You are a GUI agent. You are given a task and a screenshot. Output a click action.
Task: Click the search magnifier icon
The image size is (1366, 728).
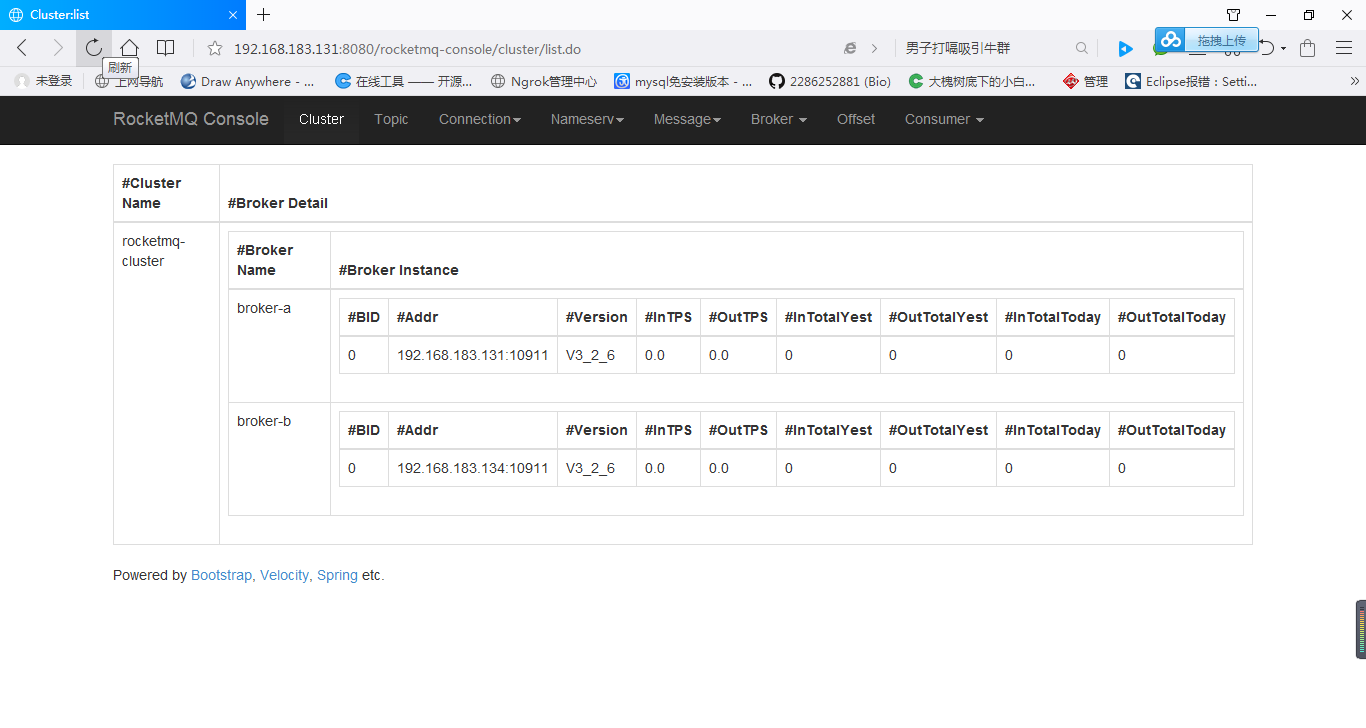coord(1082,48)
